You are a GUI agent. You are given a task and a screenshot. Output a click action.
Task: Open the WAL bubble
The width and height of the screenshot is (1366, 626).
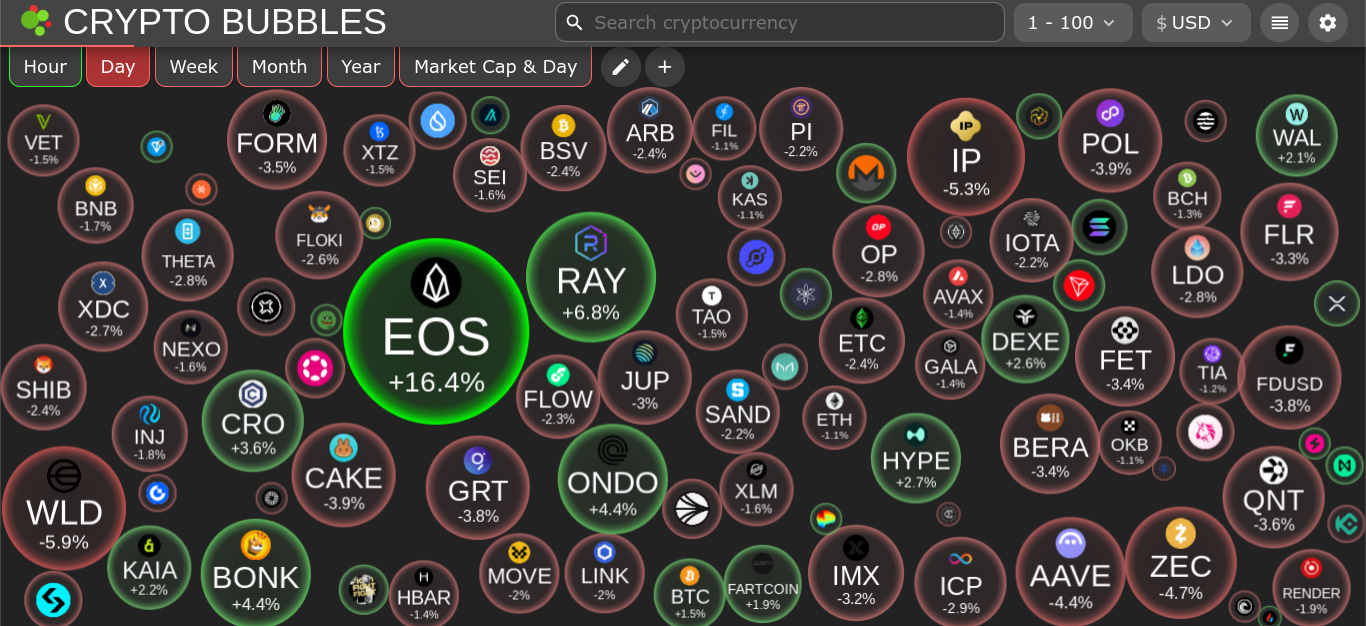tap(1296, 135)
